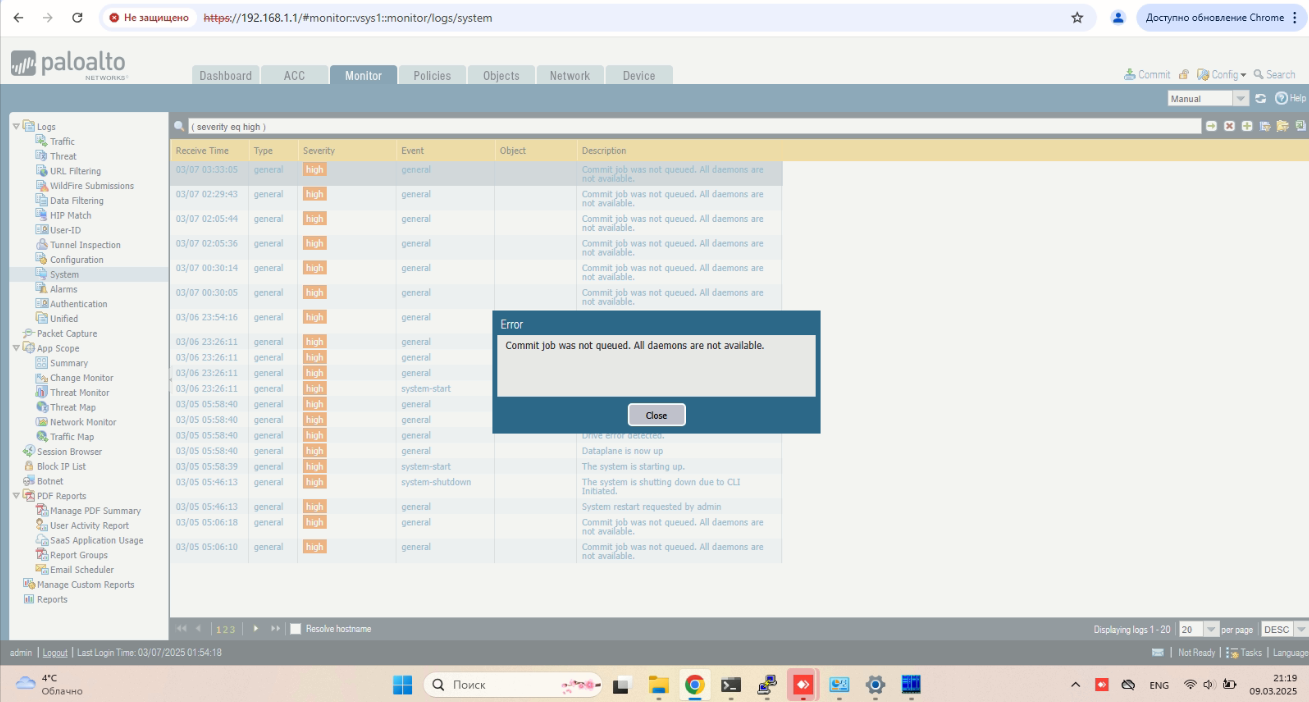The width and height of the screenshot is (1309, 702).
Task: Open Packet Capture
Action: point(66,334)
